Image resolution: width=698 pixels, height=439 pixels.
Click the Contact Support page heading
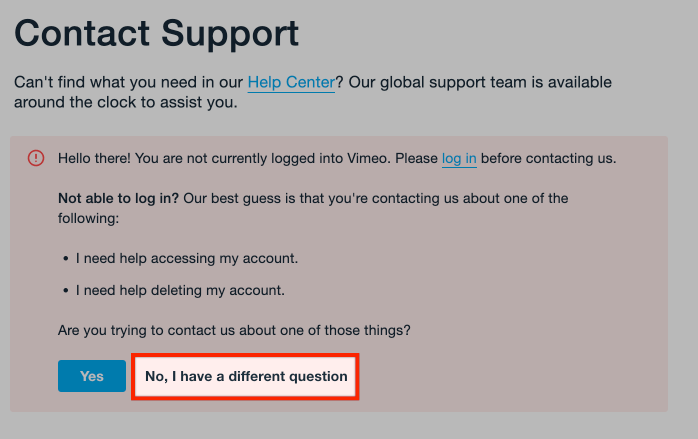(156, 33)
